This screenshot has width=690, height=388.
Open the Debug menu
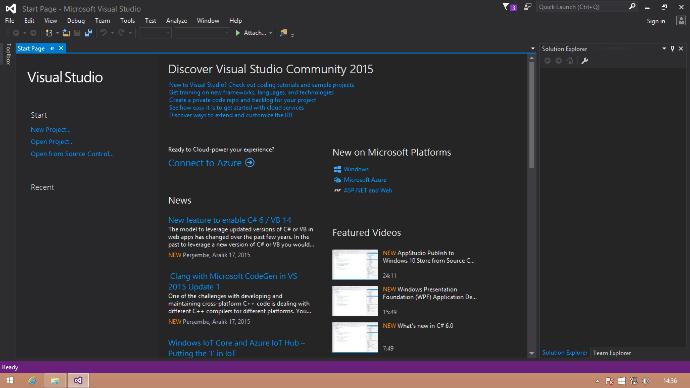[x=76, y=21]
